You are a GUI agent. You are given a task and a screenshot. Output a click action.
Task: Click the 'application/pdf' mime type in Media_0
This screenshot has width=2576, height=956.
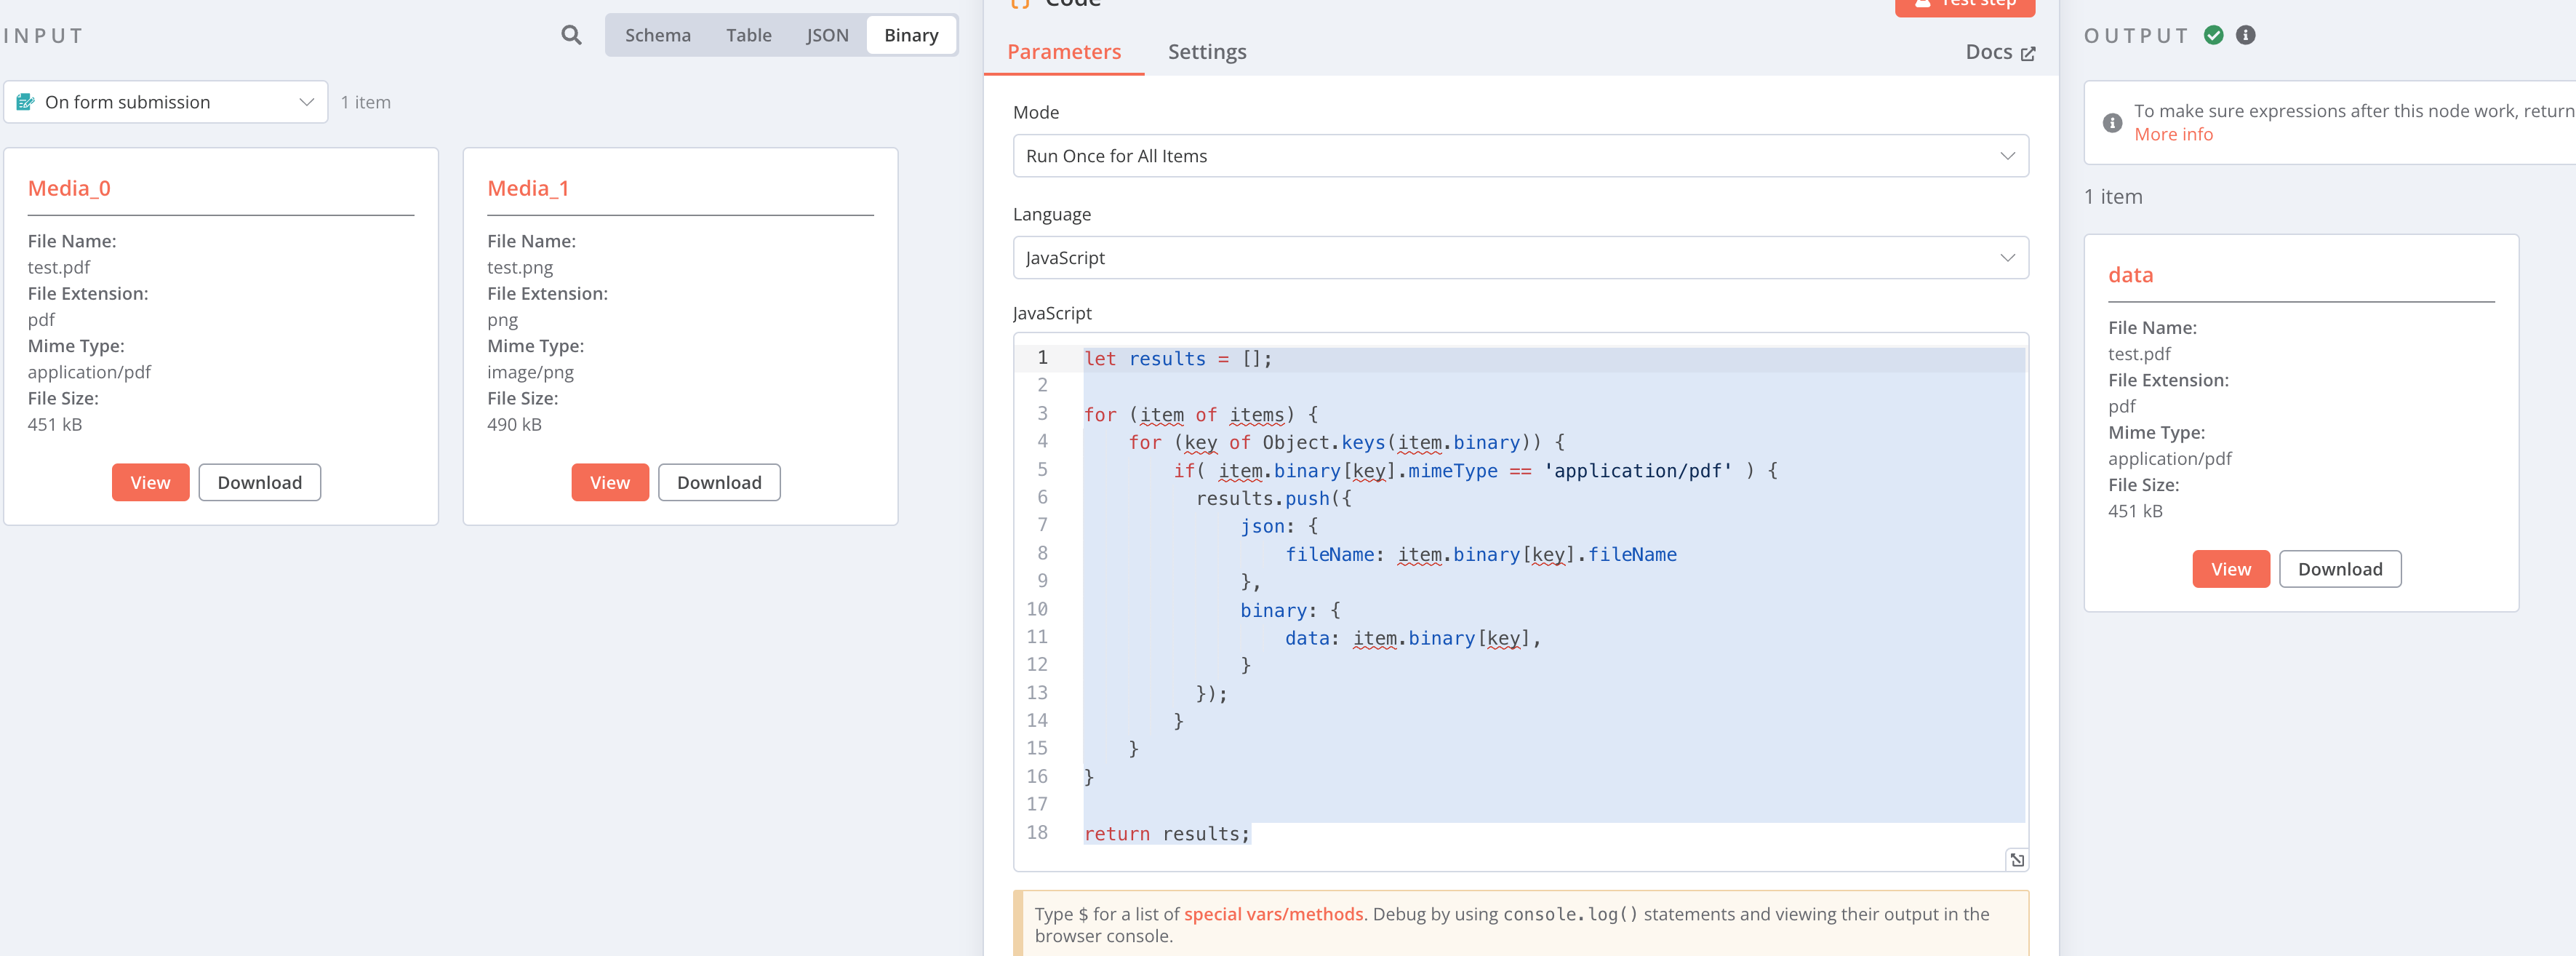pyautogui.click(x=89, y=372)
